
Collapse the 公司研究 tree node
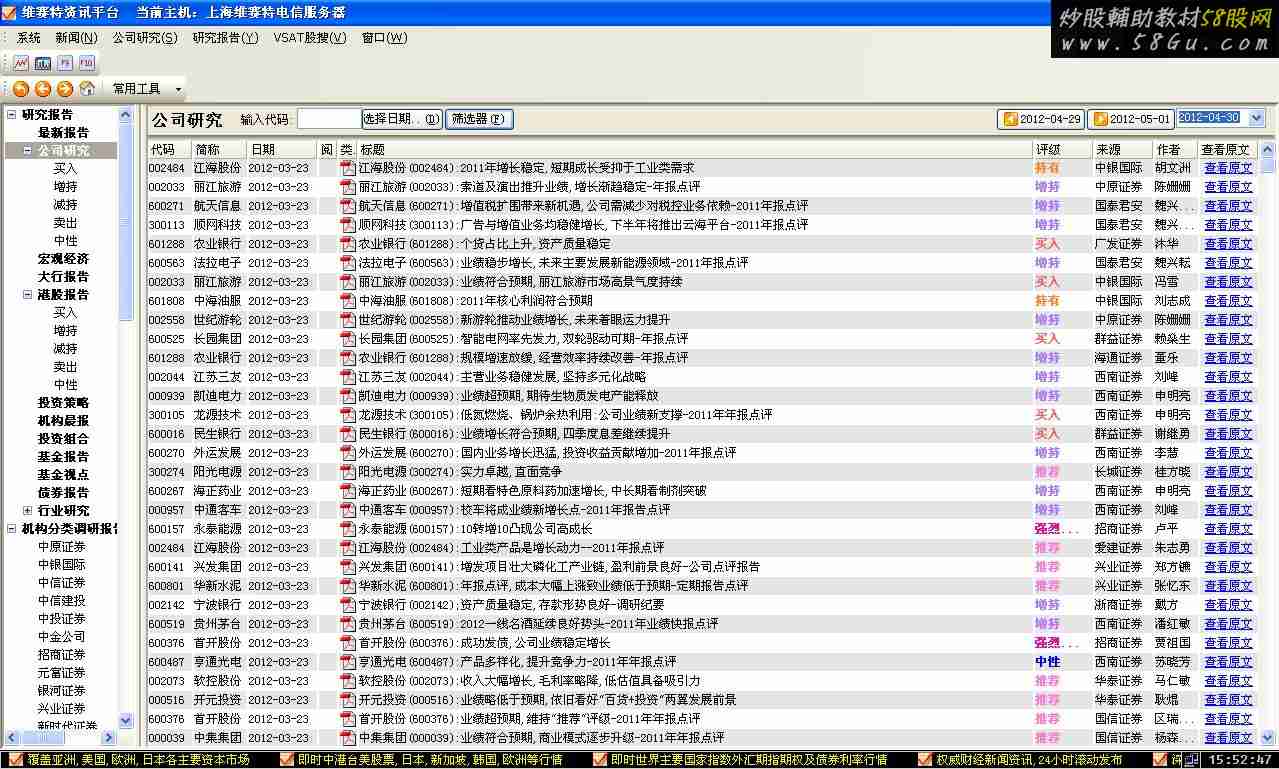pyautogui.click(x=27, y=150)
